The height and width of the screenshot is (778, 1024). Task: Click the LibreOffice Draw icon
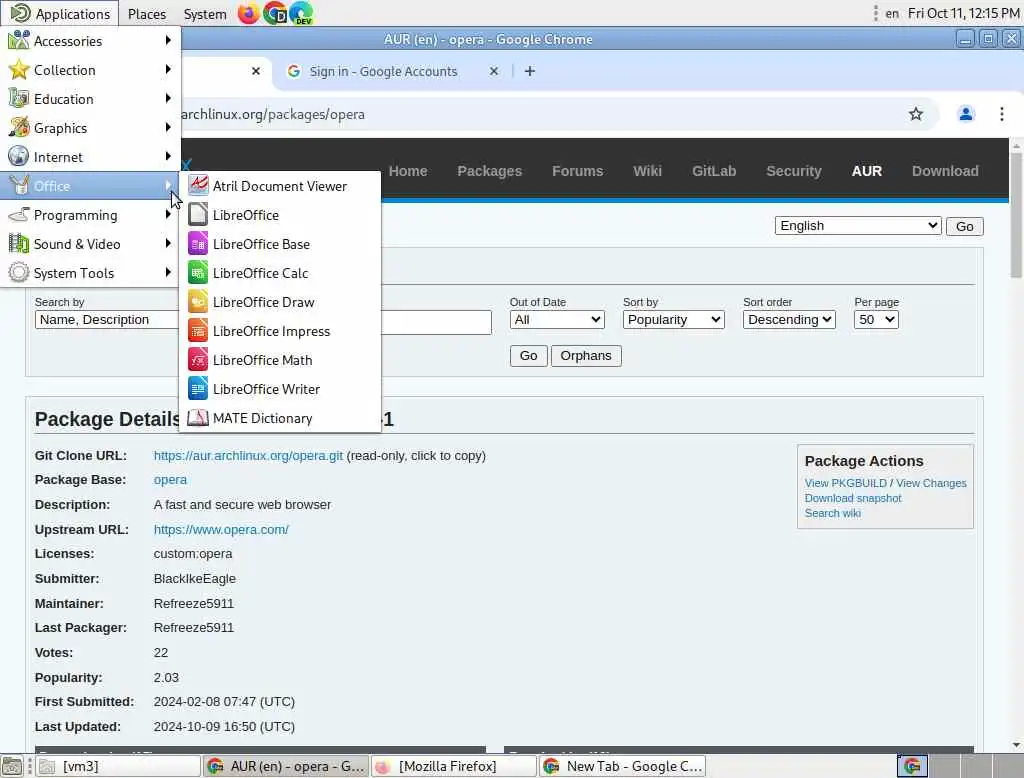tap(198, 302)
